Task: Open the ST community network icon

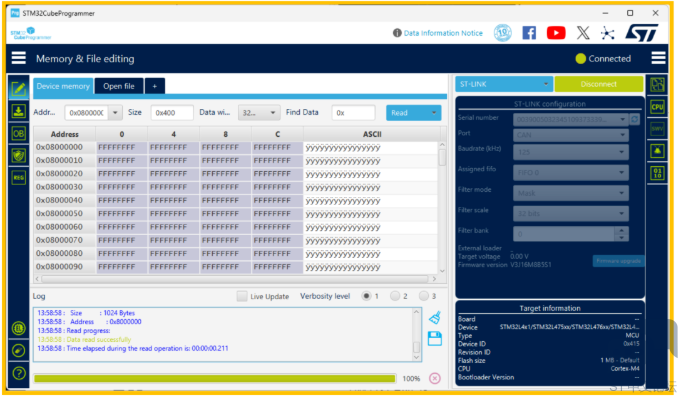Action: 608,33
